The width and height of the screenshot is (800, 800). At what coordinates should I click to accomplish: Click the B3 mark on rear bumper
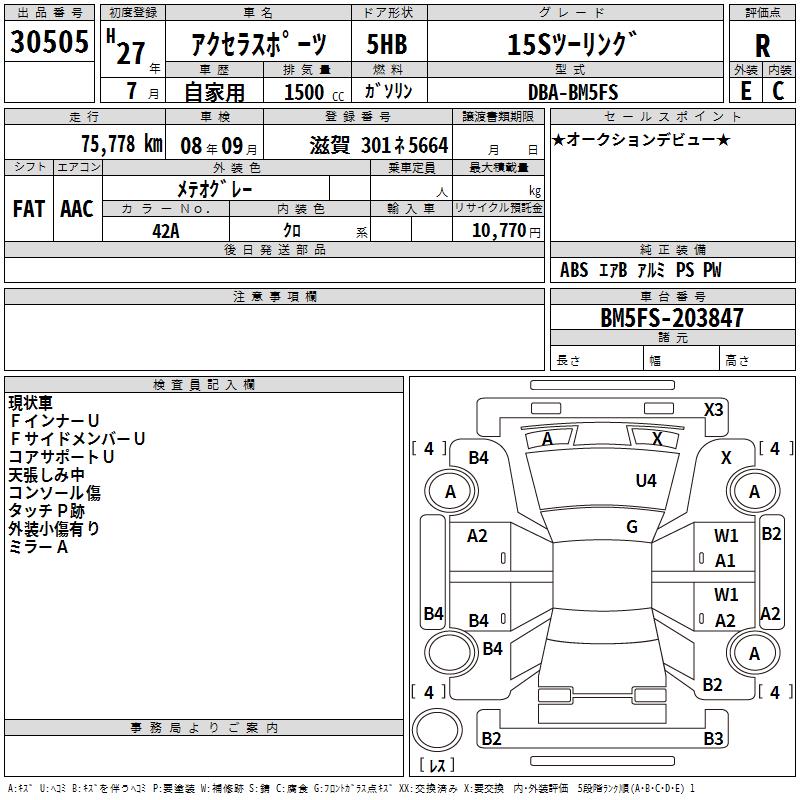[713, 738]
